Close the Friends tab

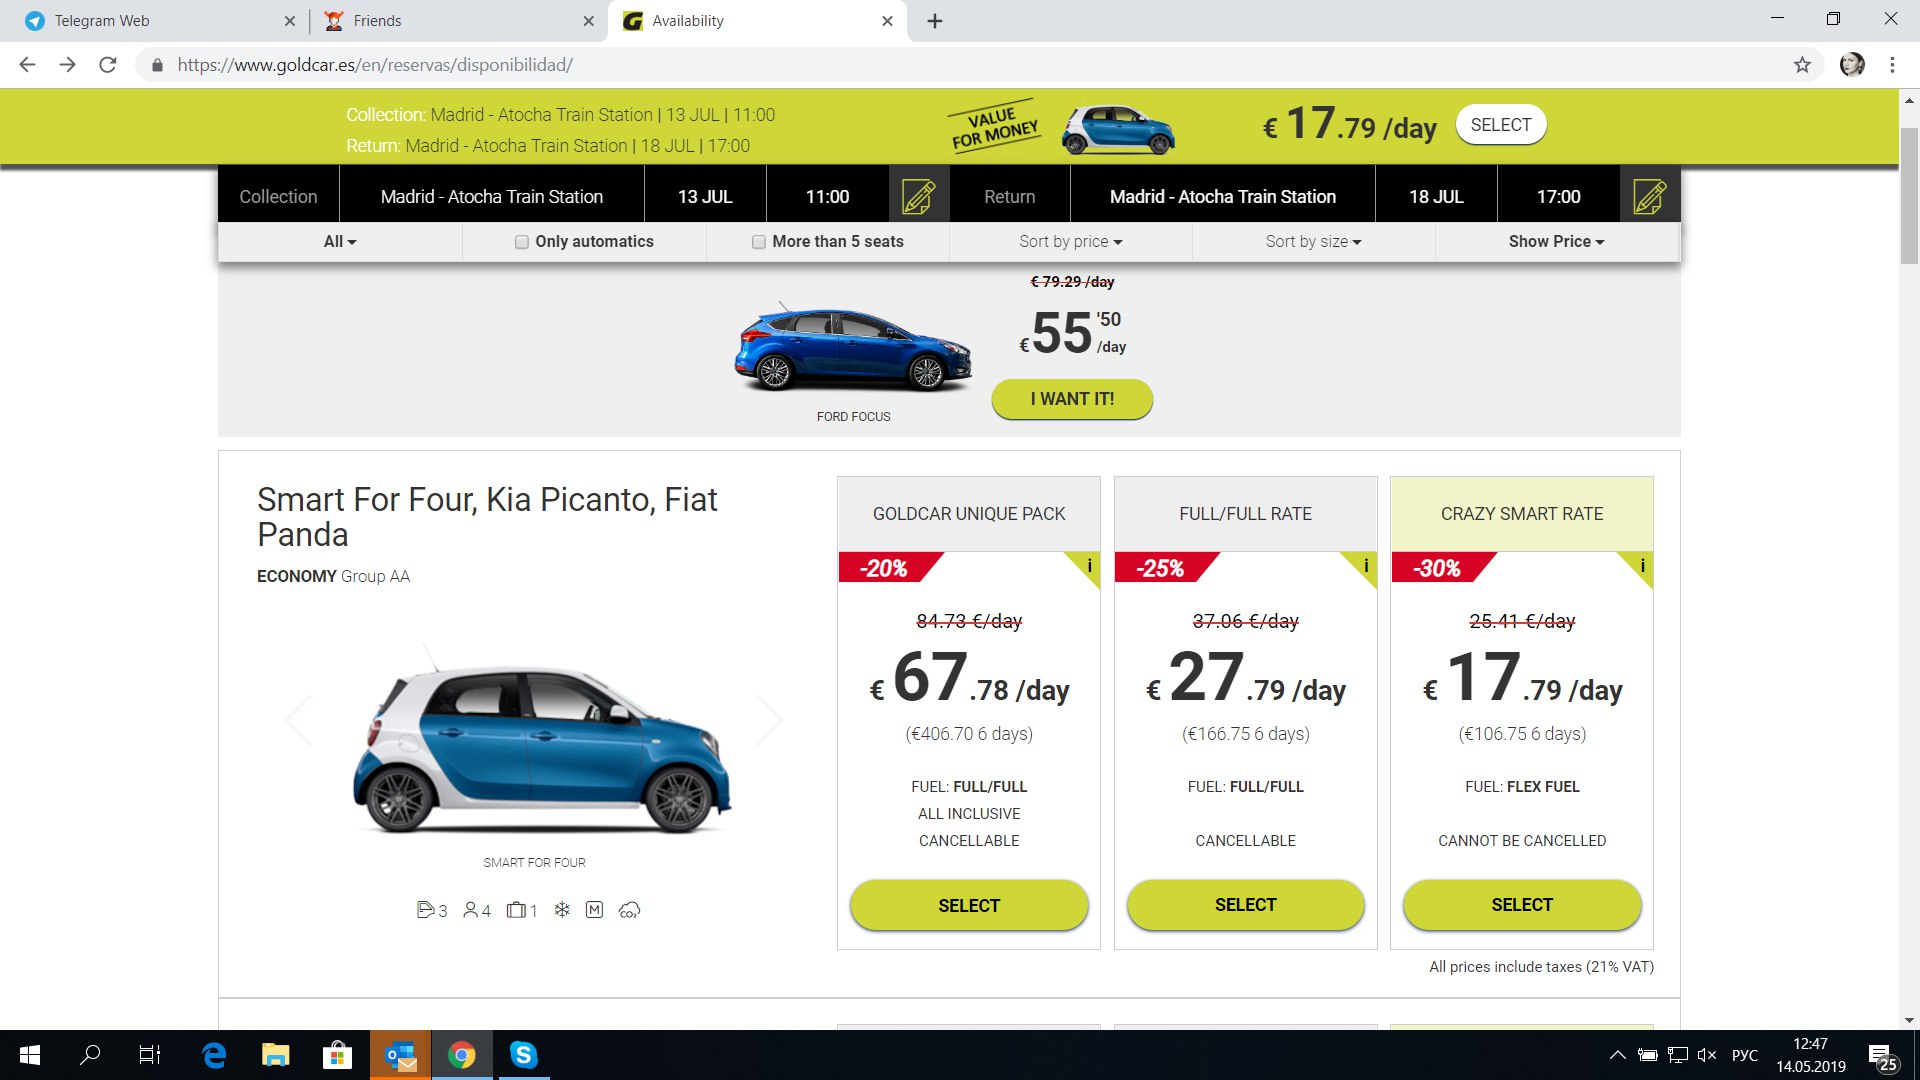[588, 21]
